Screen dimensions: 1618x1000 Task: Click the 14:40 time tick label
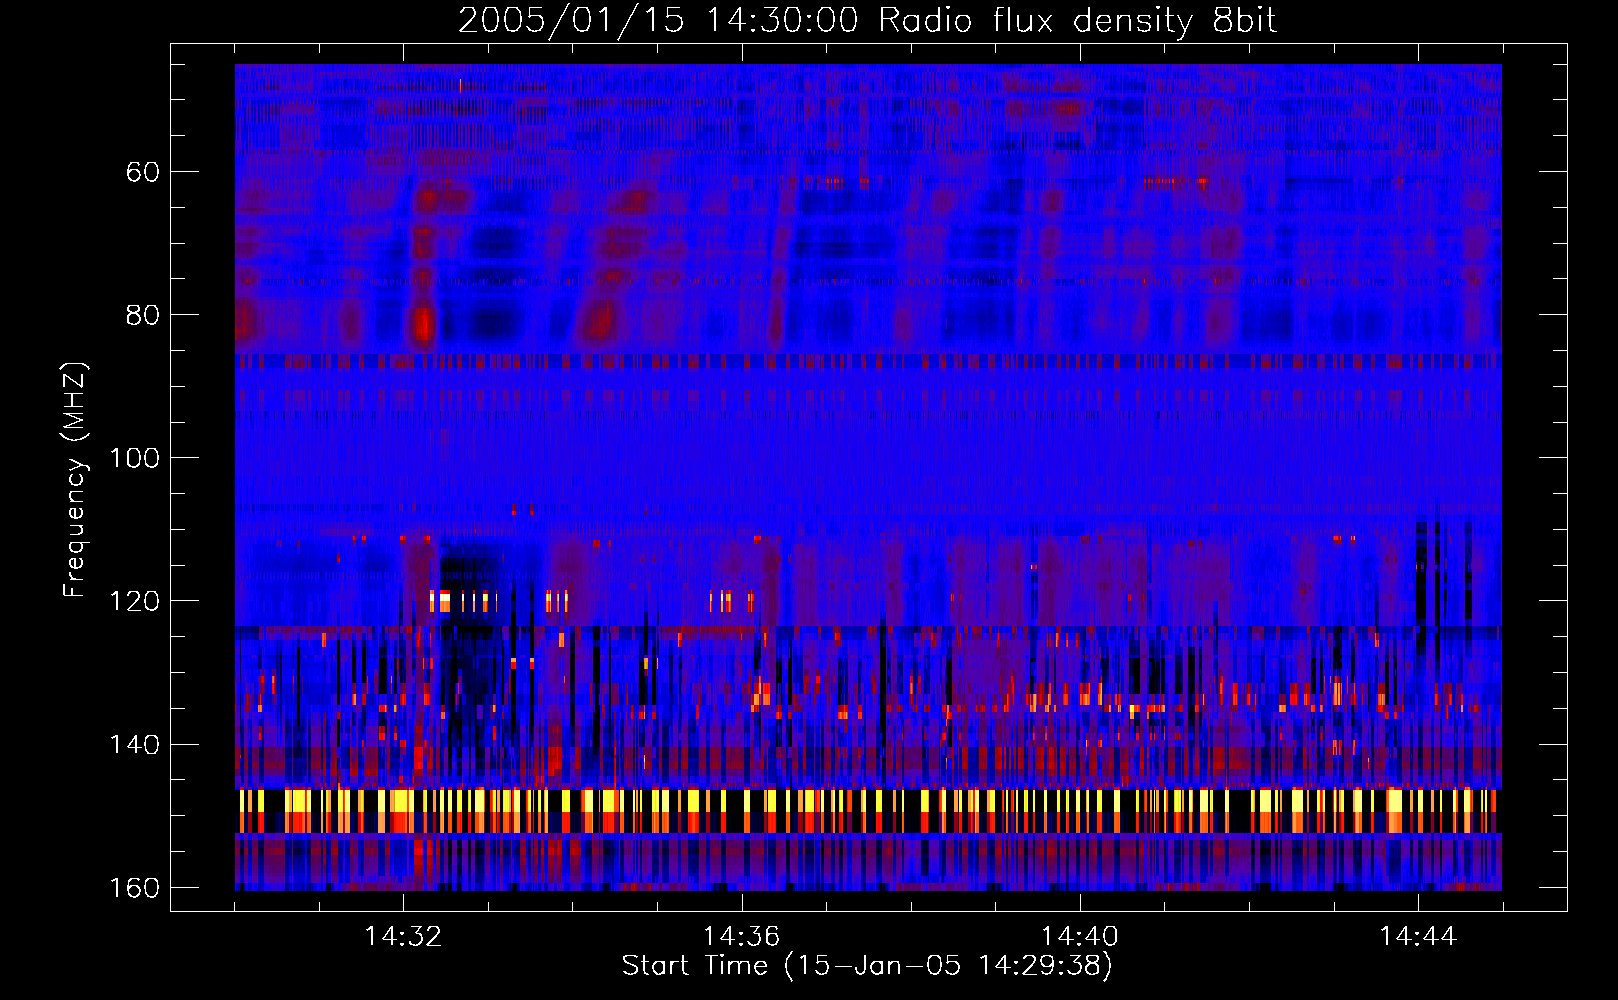(x=1080, y=937)
